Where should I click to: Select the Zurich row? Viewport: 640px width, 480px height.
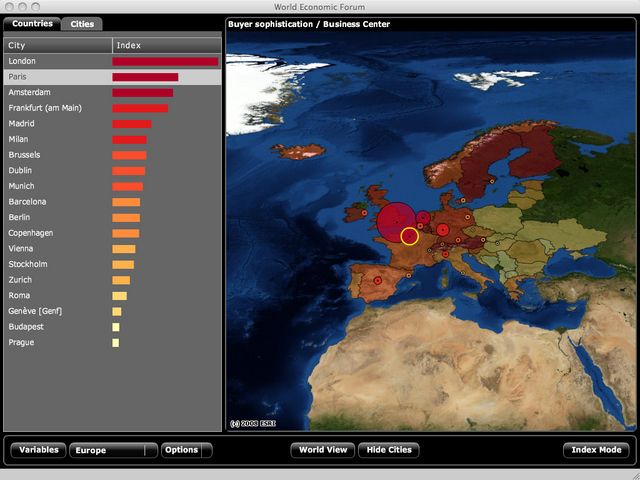tap(113, 280)
